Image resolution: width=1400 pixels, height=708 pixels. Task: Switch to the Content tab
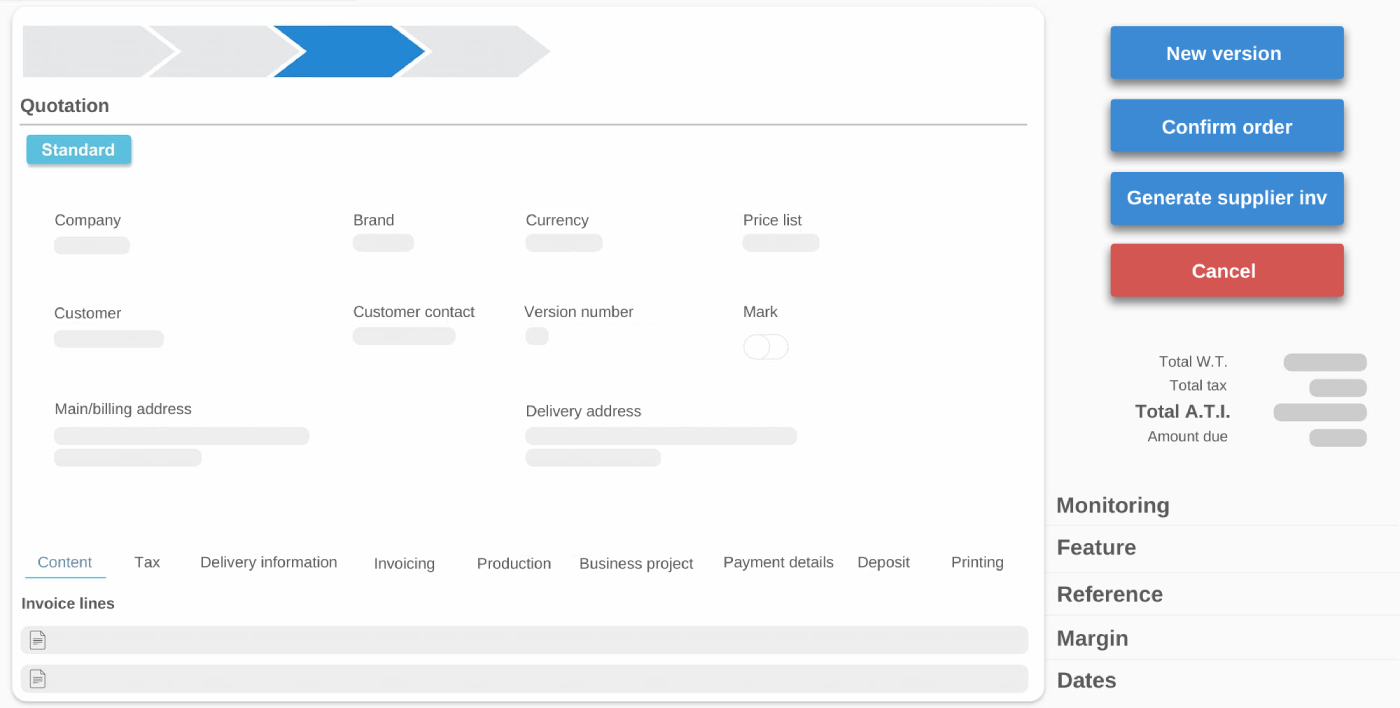(65, 563)
